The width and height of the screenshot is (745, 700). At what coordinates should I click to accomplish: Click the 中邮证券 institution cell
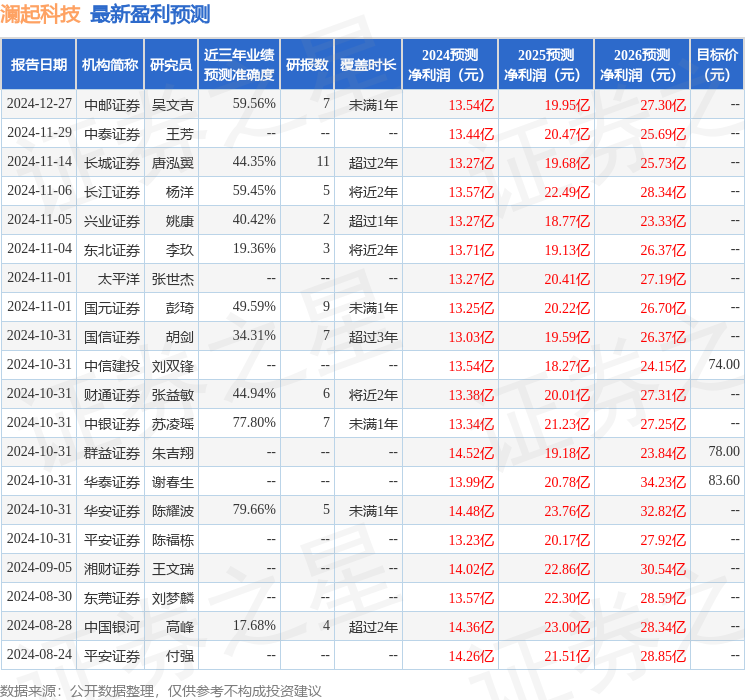(112, 105)
